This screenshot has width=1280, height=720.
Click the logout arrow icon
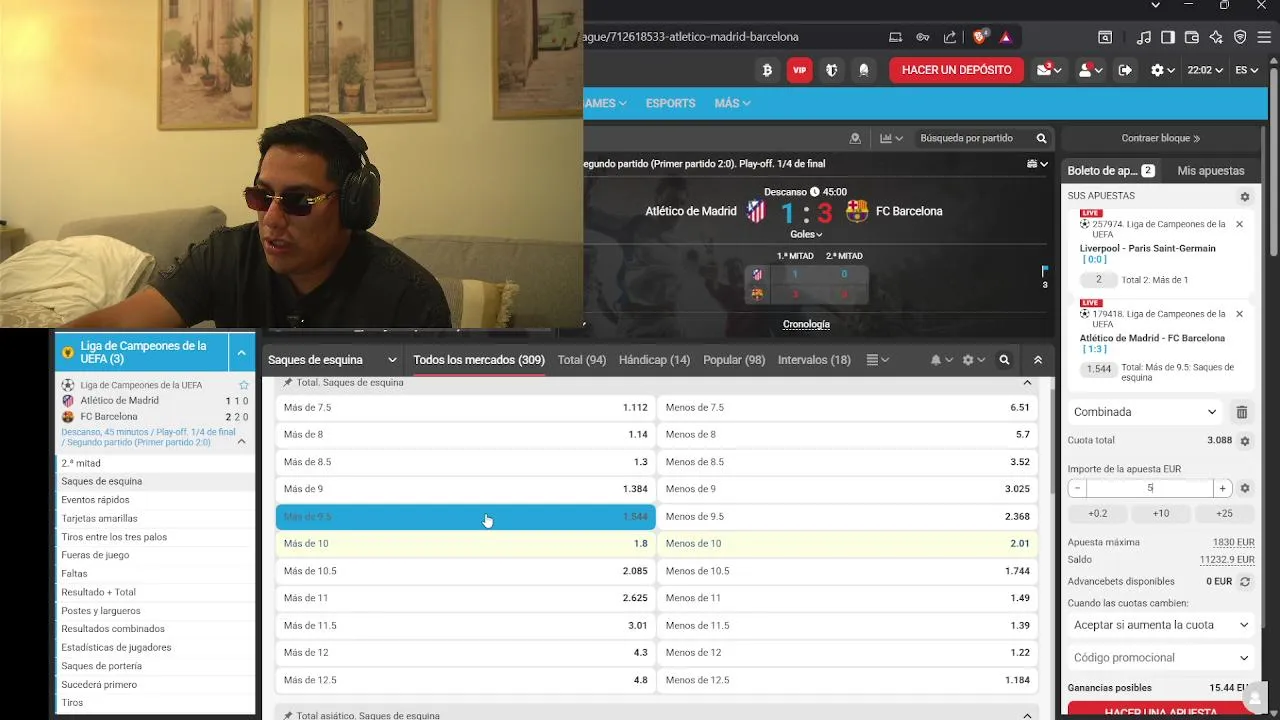[x=1125, y=70]
